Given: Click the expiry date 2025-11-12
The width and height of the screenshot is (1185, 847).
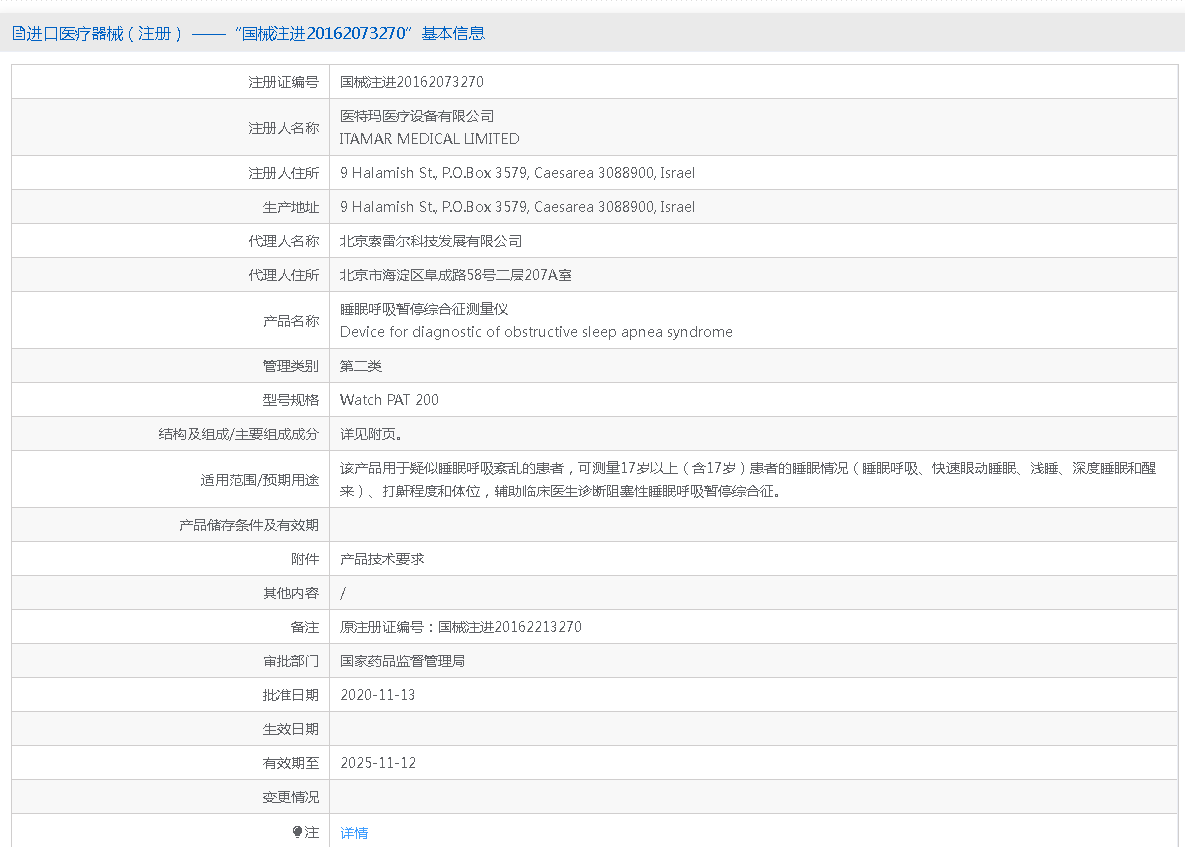Looking at the screenshot, I should pos(377,763).
